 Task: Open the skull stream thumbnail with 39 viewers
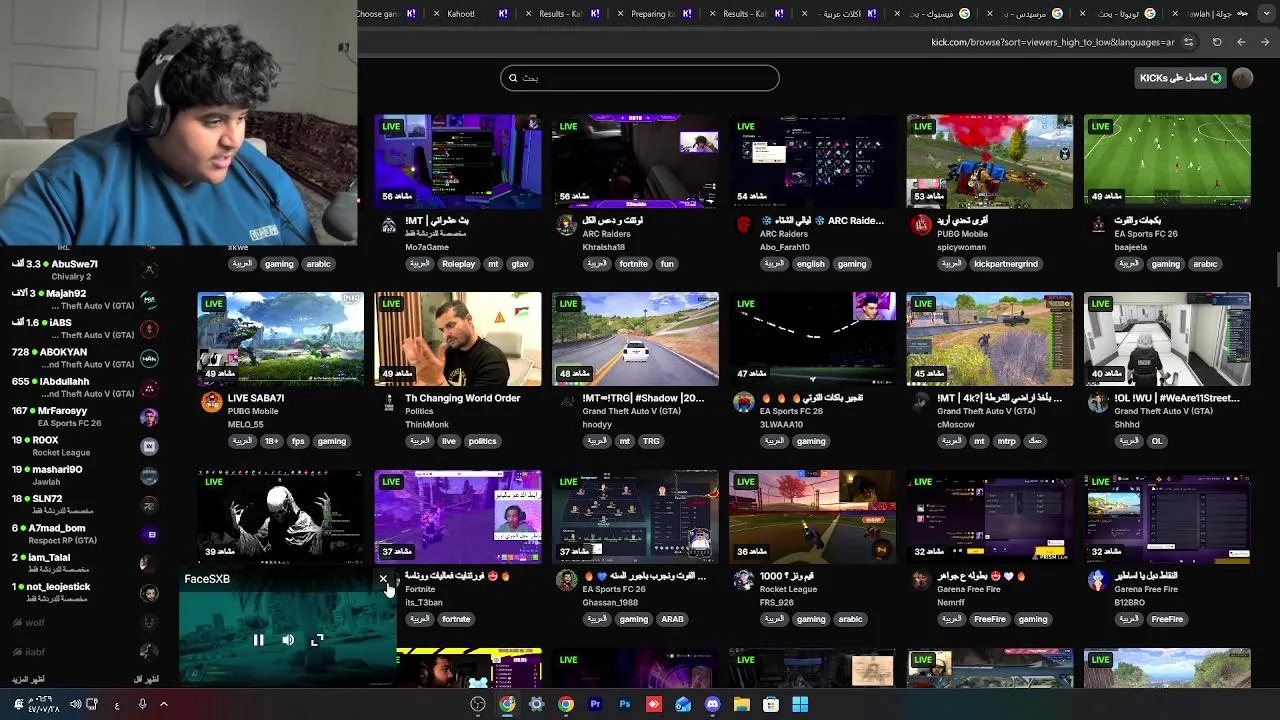click(x=281, y=517)
